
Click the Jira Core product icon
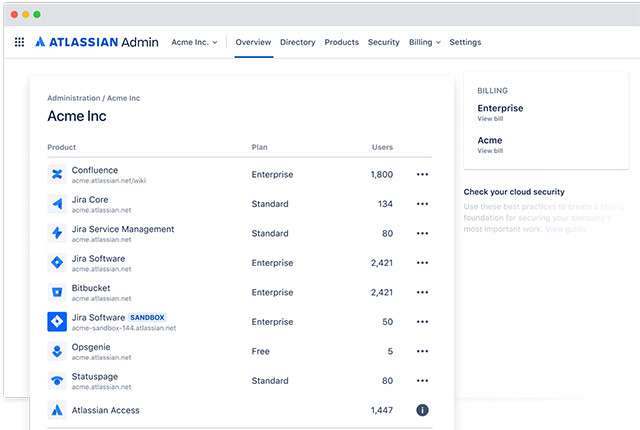point(57,204)
